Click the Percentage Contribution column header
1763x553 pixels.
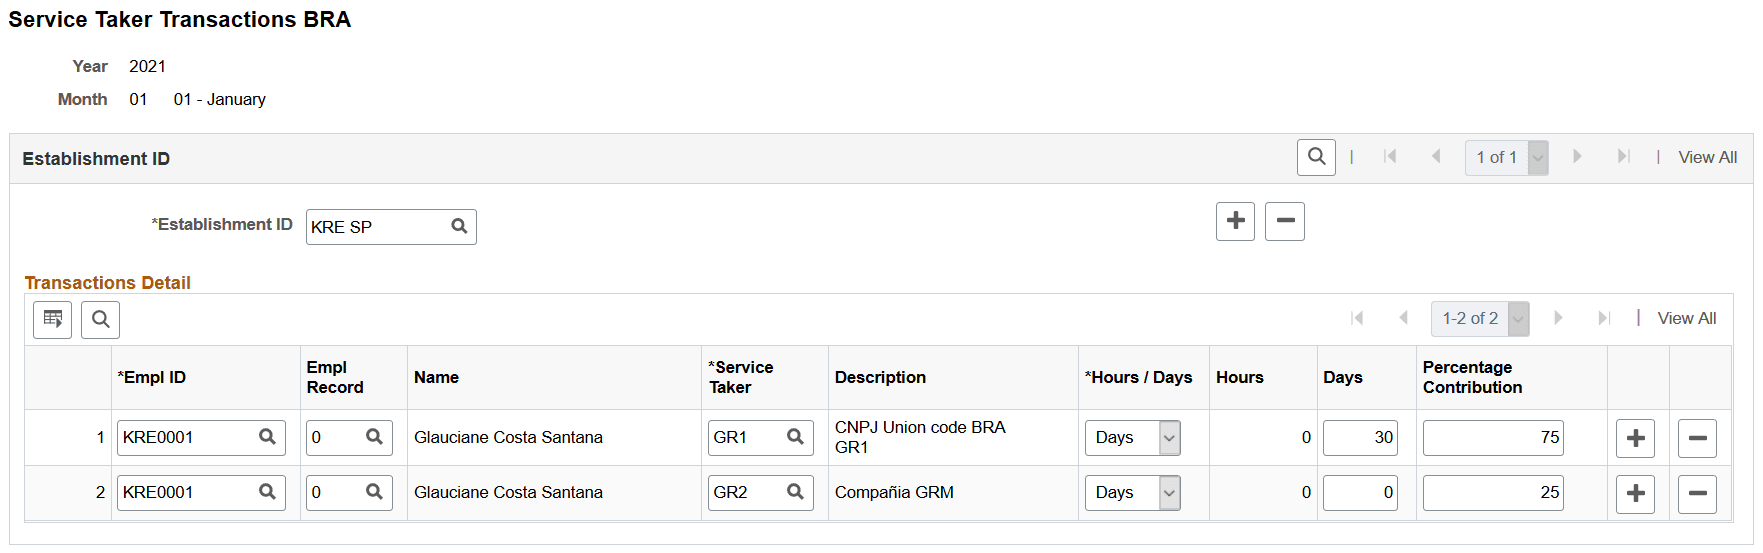pos(1472,378)
